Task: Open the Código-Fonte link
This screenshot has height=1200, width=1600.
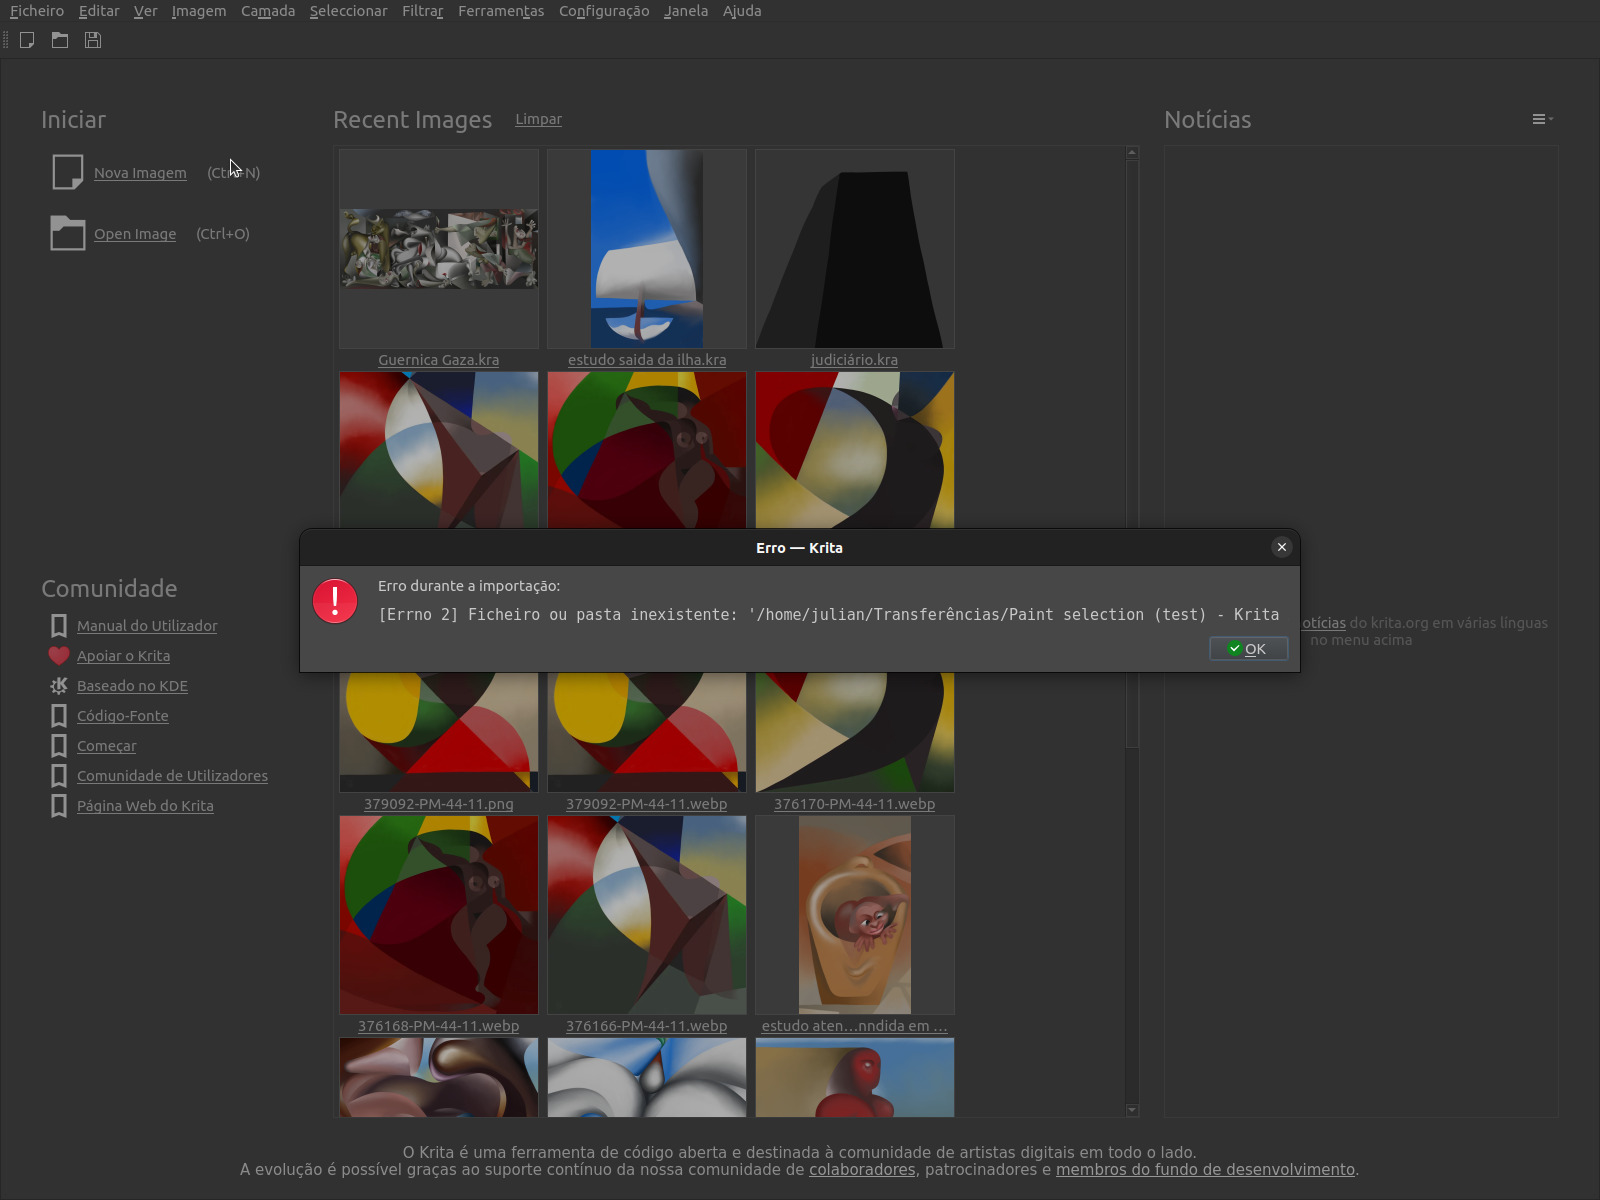Action: pos(122,716)
